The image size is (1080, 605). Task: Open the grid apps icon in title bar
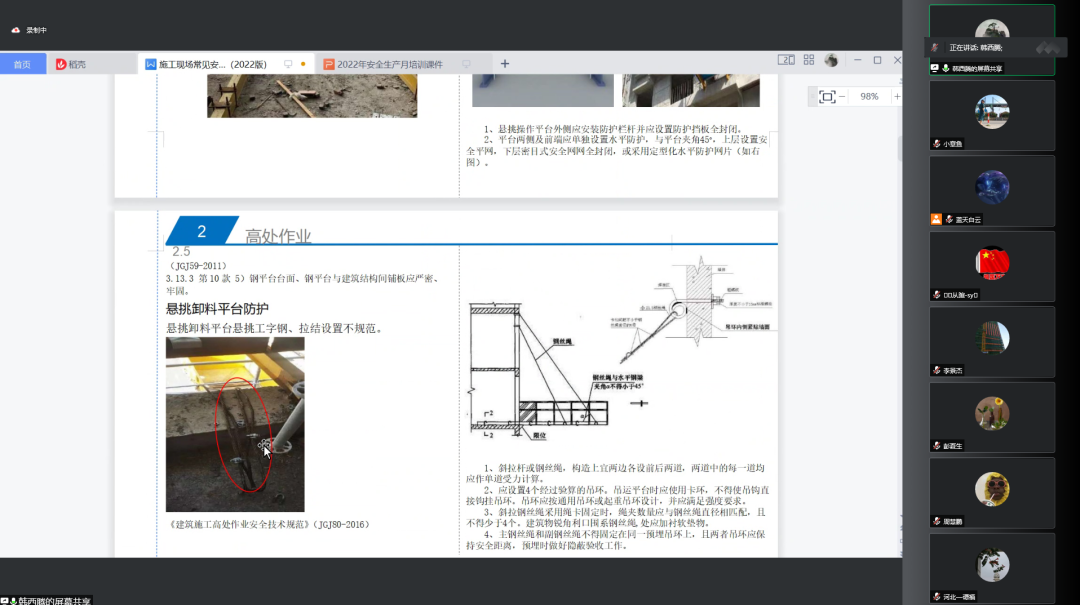click(809, 60)
